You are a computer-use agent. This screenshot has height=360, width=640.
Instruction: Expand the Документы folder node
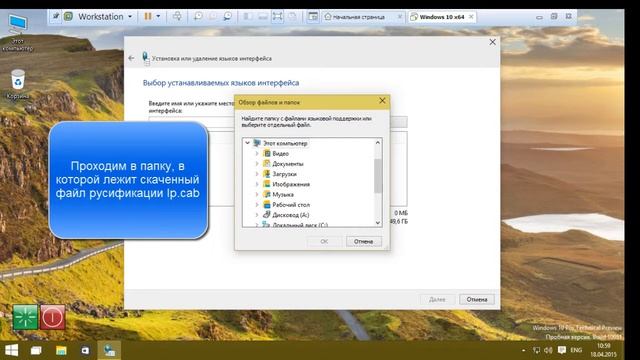coord(257,164)
